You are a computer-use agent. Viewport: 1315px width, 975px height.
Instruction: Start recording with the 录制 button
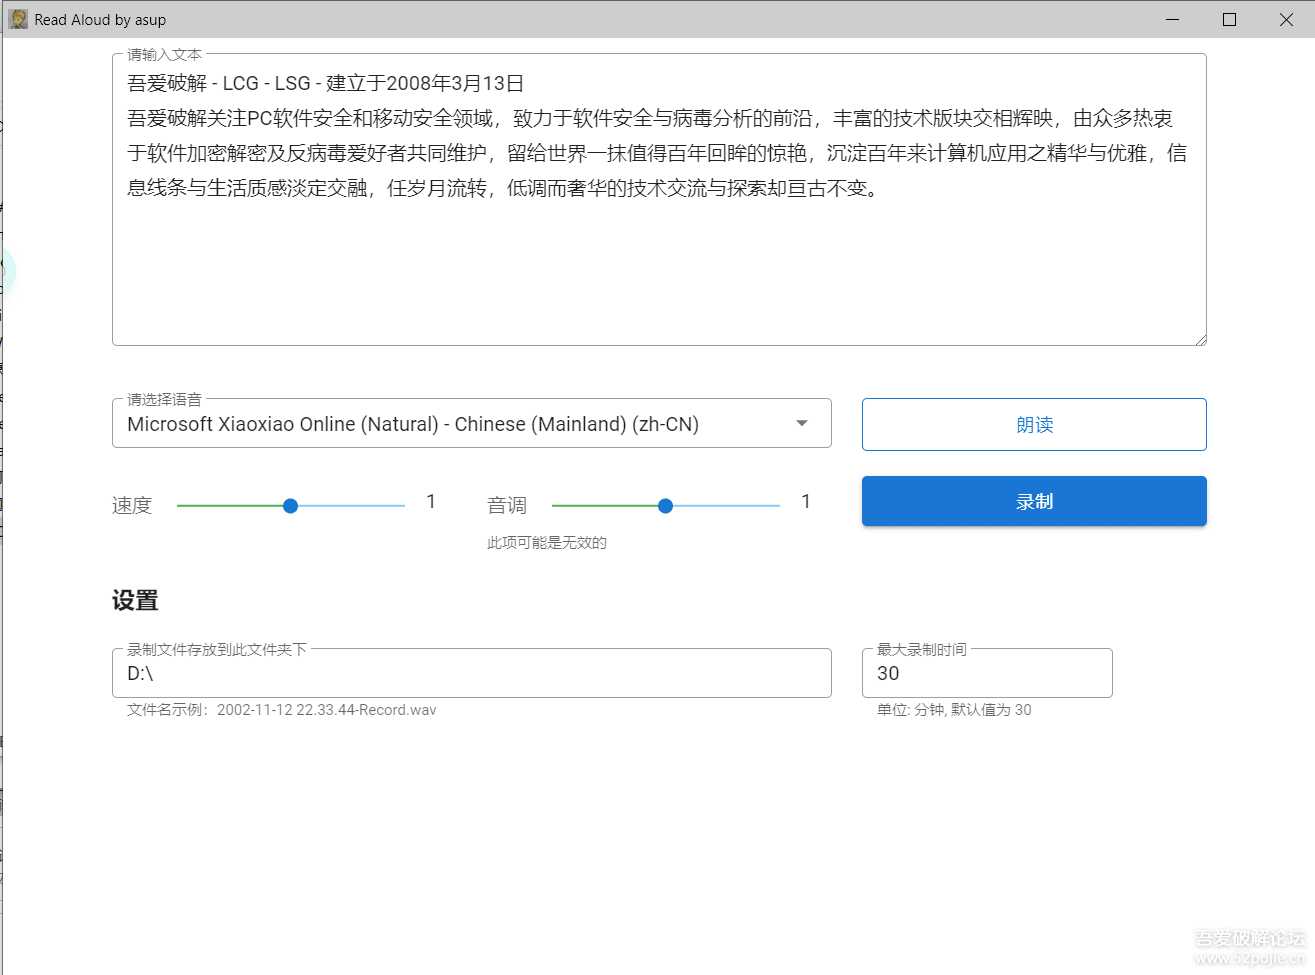coord(1034,501)
